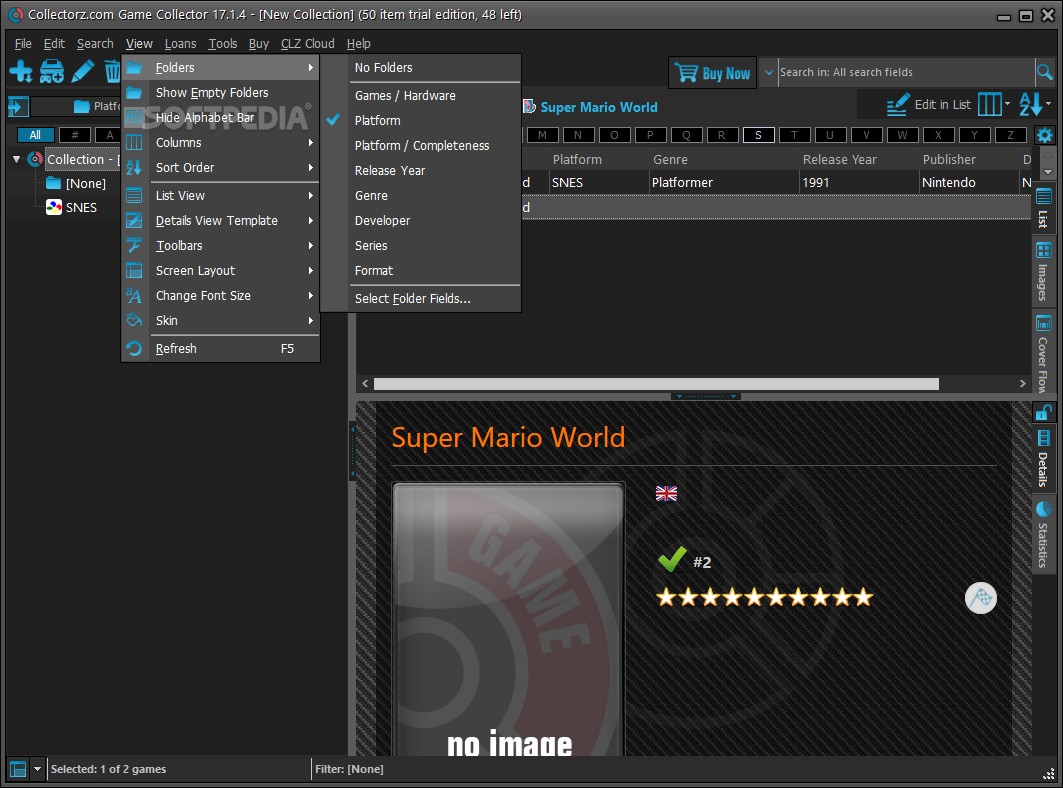Click the alphabet bar settings gear
This screenshot has width=1063, height=788.
click(1044, 135)
